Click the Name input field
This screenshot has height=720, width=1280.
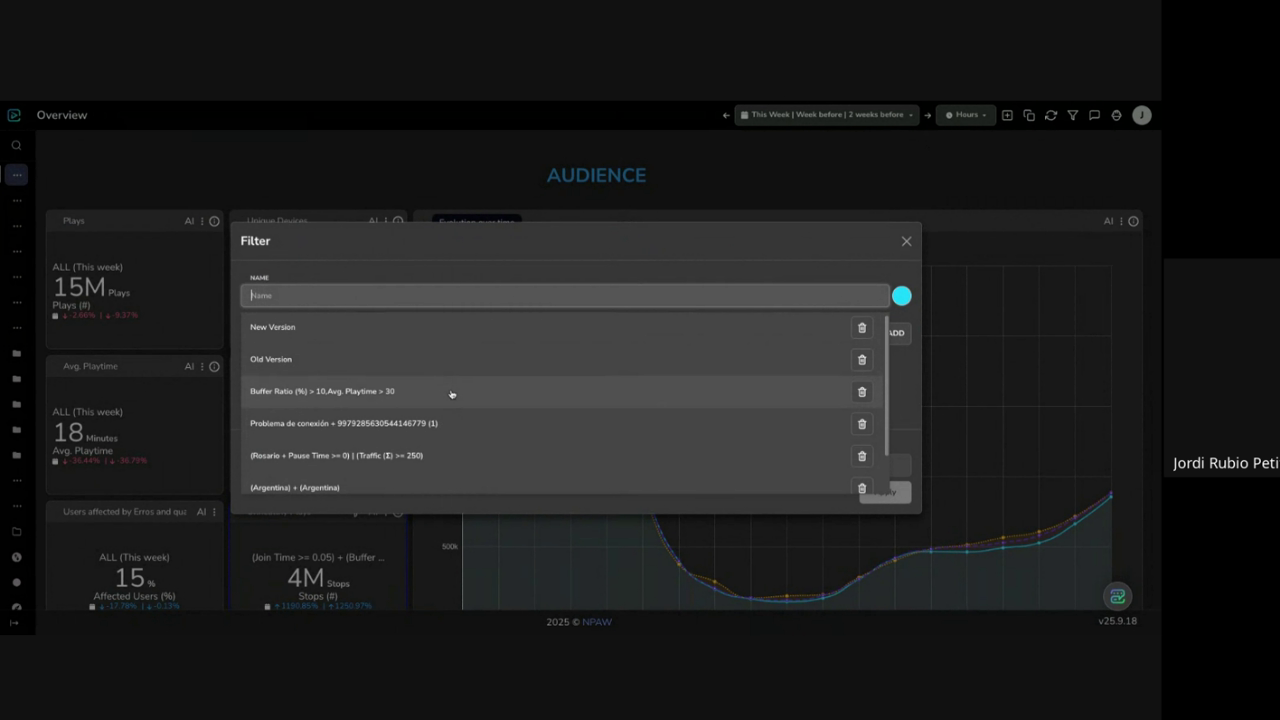click(564, 296)
